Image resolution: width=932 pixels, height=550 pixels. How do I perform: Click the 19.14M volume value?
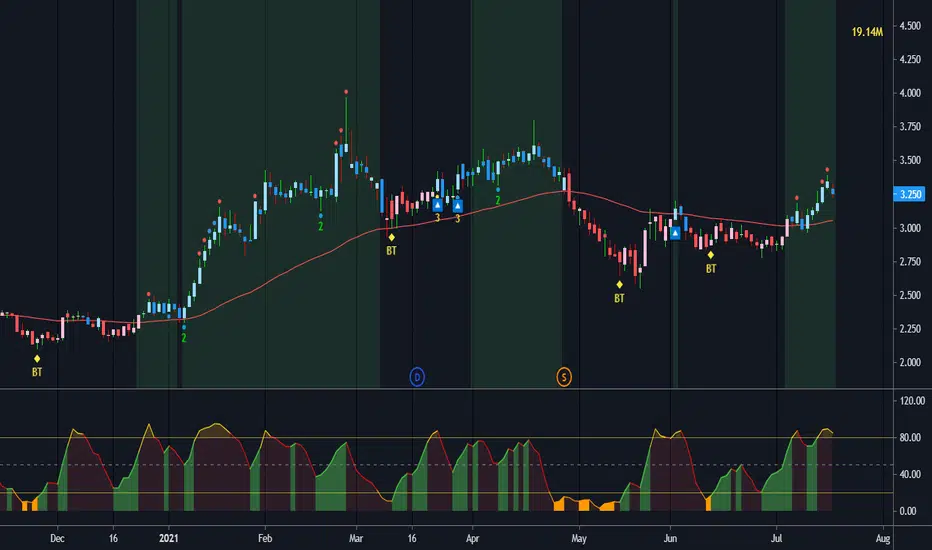867,32
